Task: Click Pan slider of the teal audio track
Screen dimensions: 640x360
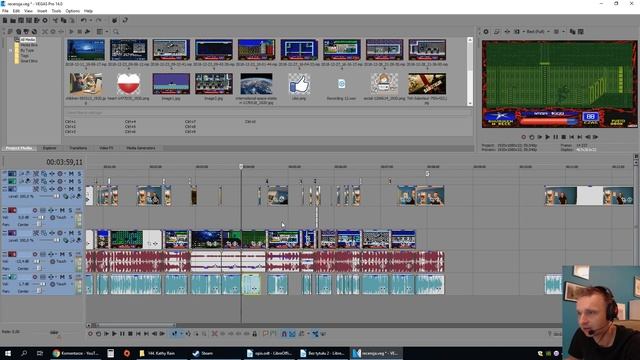Action: (x=39, y=291)
